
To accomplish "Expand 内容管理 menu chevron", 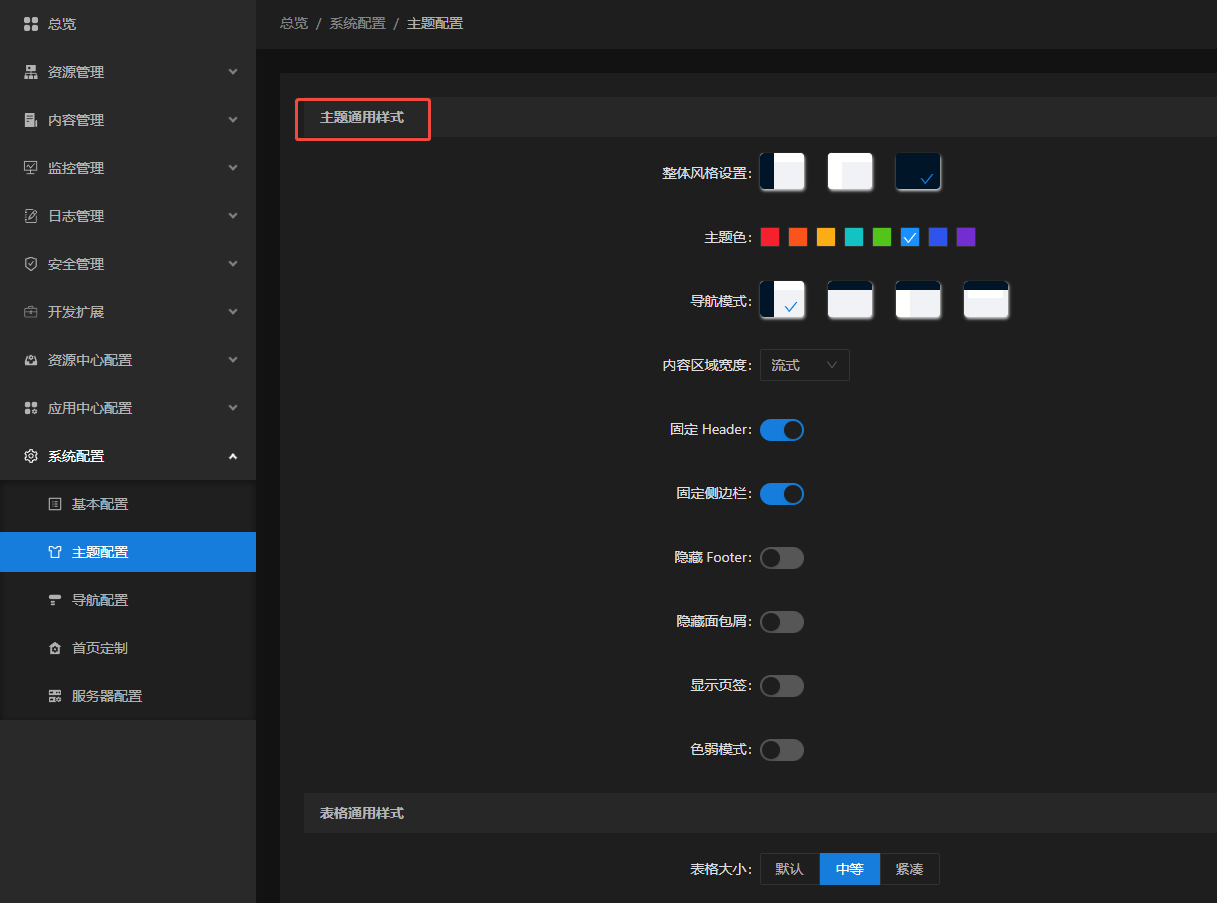I will 233,120.
